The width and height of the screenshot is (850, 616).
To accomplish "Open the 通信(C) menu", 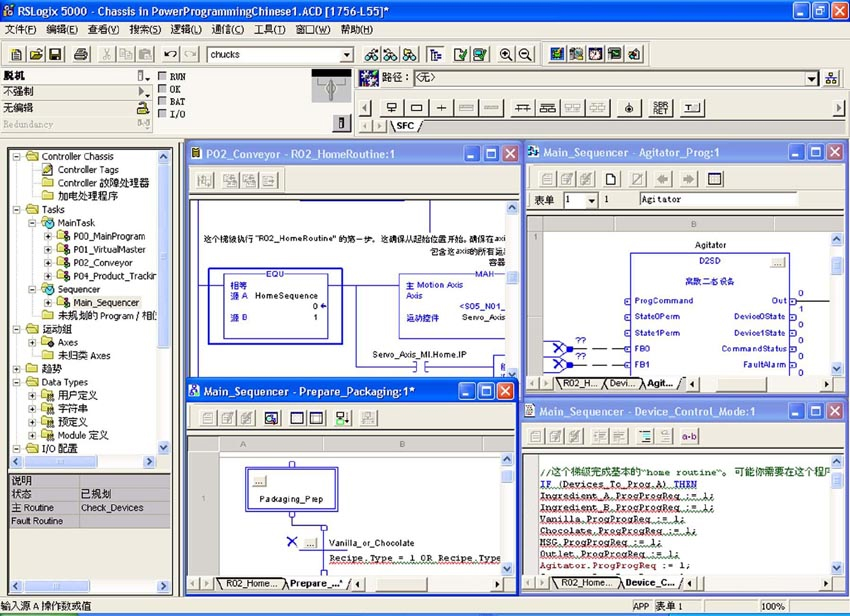I will click(227, 29).
